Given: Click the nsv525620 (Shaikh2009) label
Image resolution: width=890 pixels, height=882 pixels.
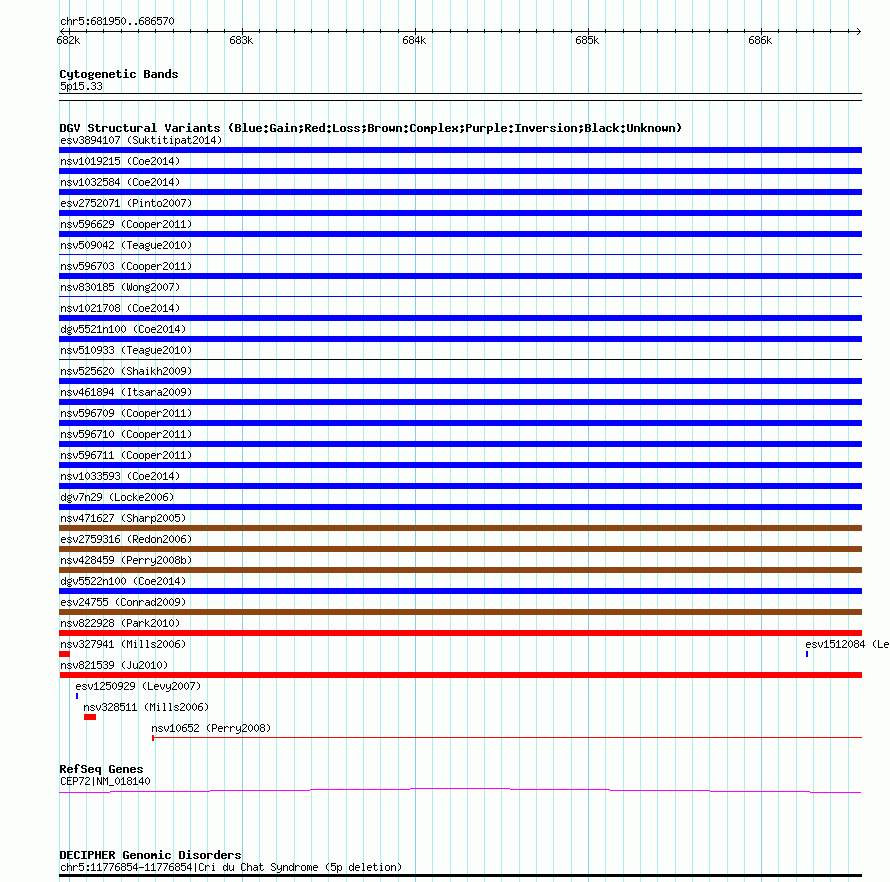Looking at the screenshot, I should [x=126, y=371].
